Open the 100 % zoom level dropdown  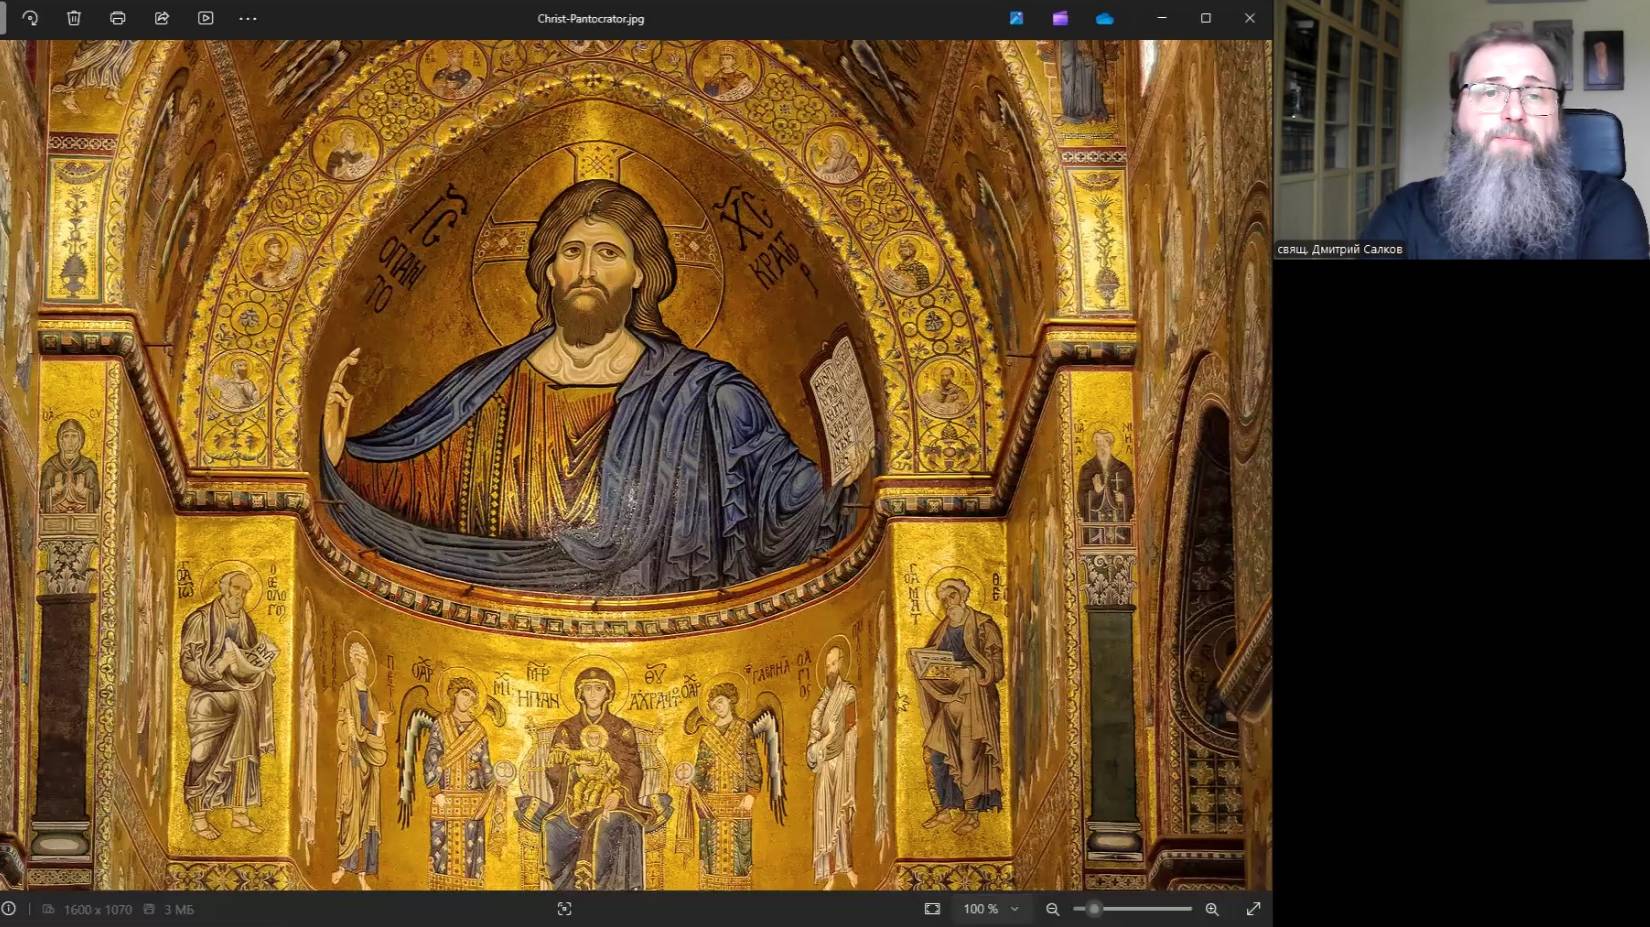coord(991,909)
